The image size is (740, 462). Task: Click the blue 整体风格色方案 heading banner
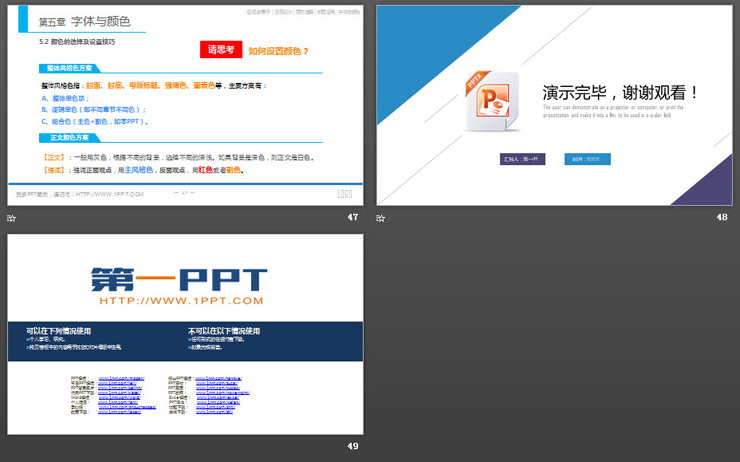tap(69, 68)
